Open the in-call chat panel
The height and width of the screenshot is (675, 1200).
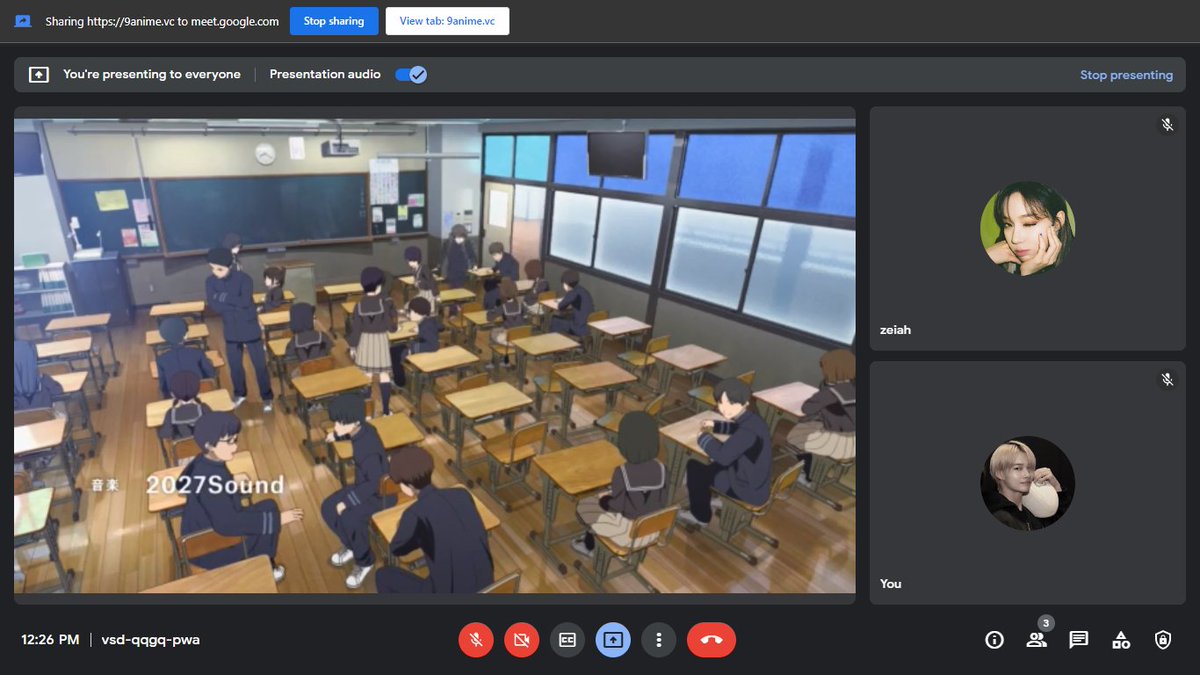tap(1078, 640)
